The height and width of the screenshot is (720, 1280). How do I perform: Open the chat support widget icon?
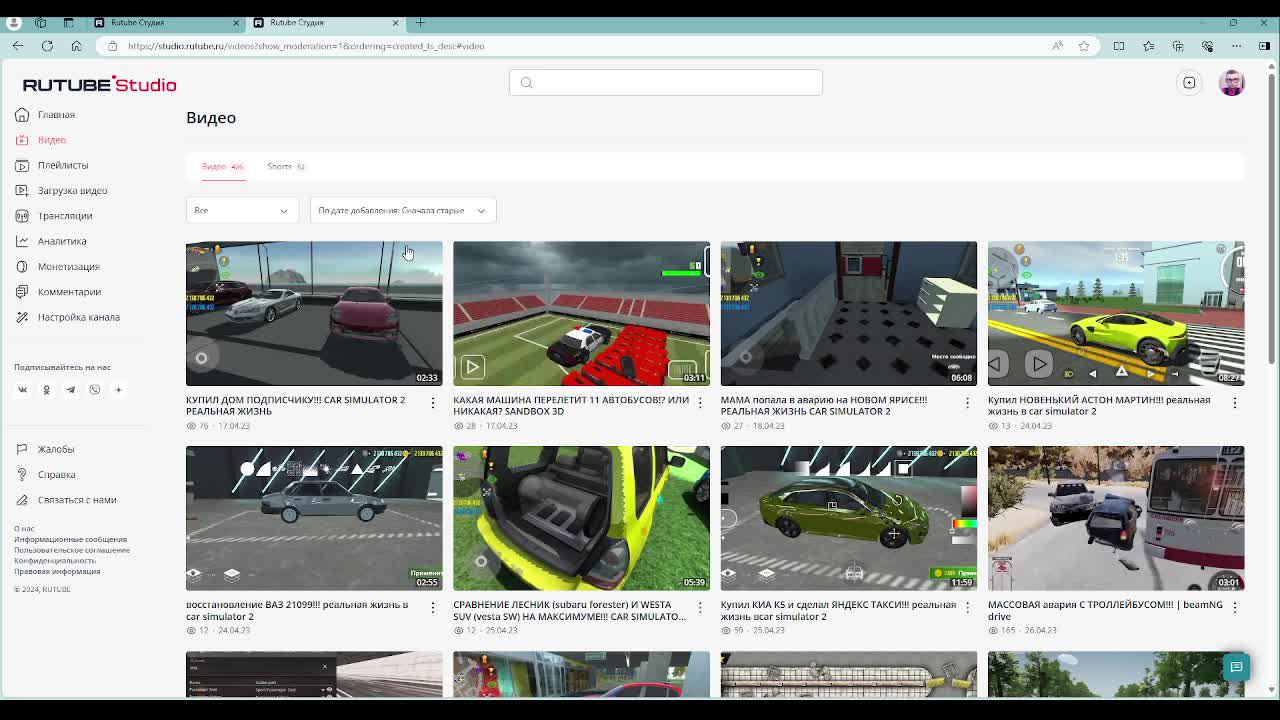pos(1236,667)
